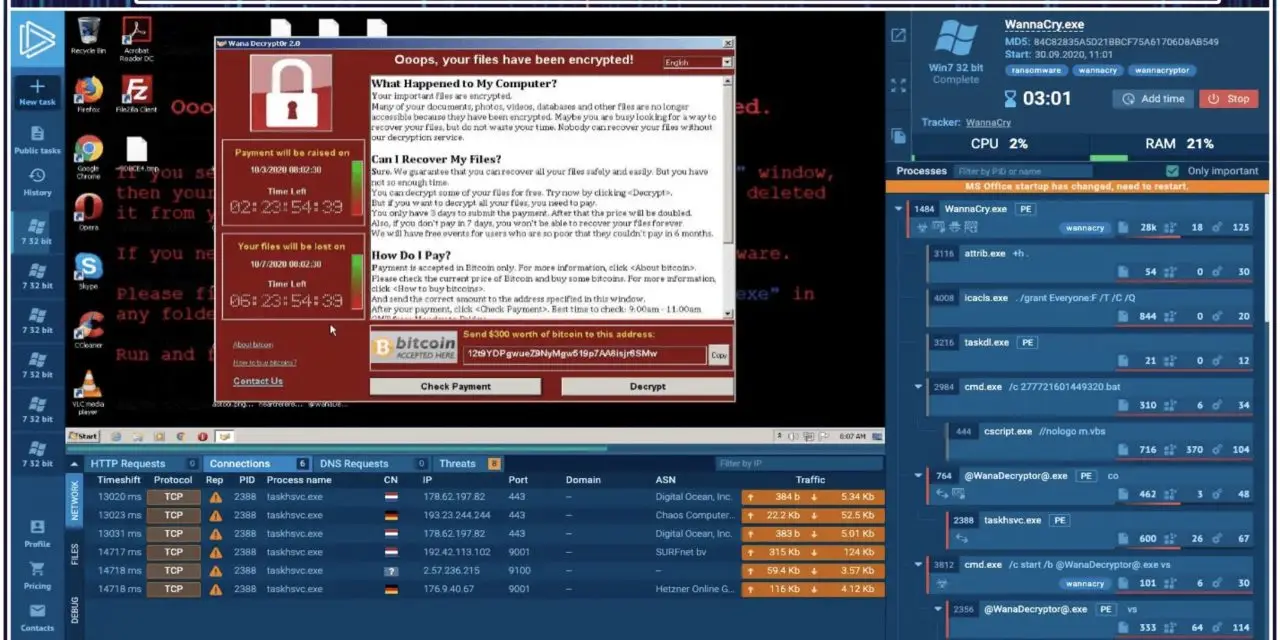Screen dimensions: 1280x640
Task: Open the How to buy bitcoins link
Action: [265, 362]
